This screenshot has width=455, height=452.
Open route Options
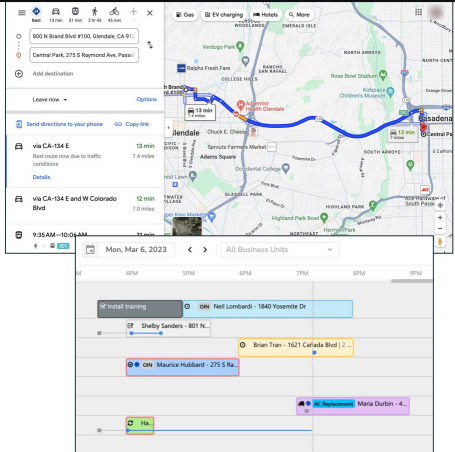click(146, 99)
